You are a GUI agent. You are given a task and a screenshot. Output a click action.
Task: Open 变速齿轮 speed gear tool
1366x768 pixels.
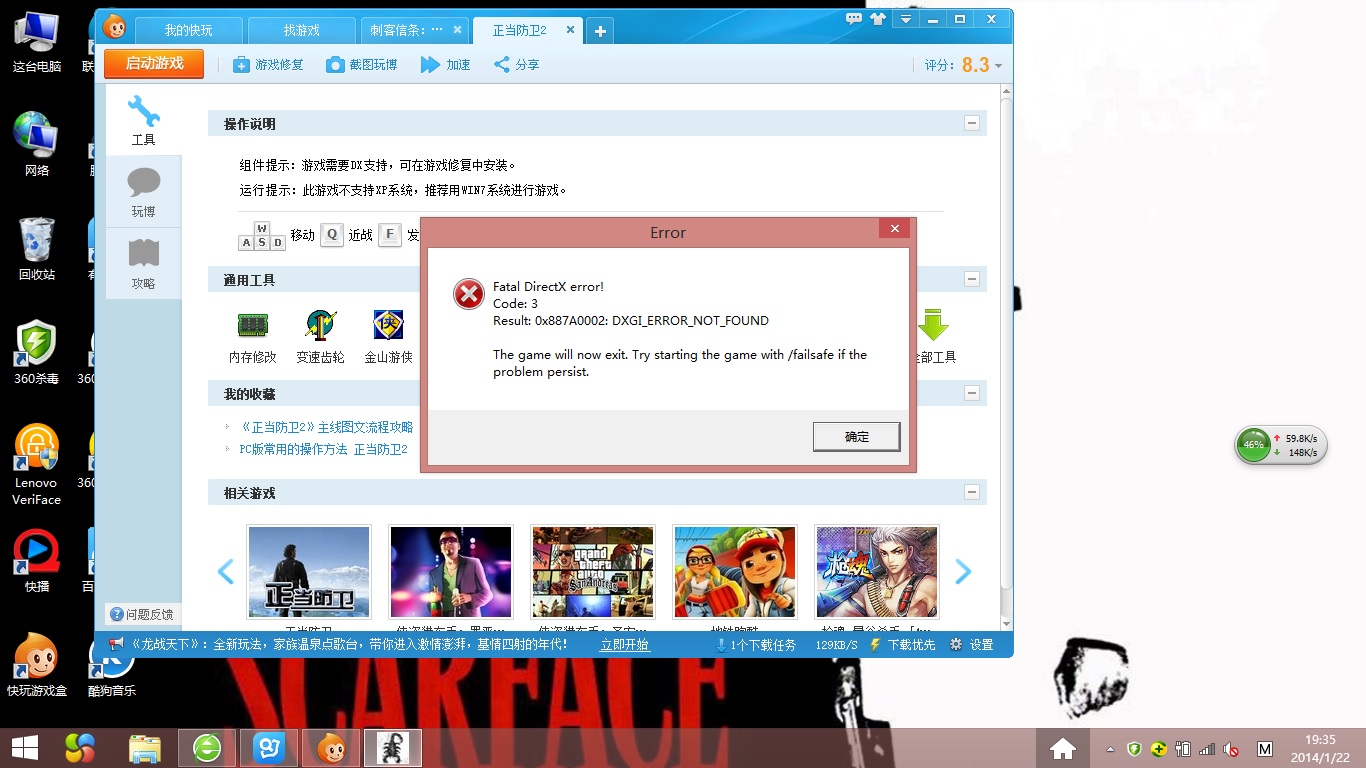click(320, 337)
